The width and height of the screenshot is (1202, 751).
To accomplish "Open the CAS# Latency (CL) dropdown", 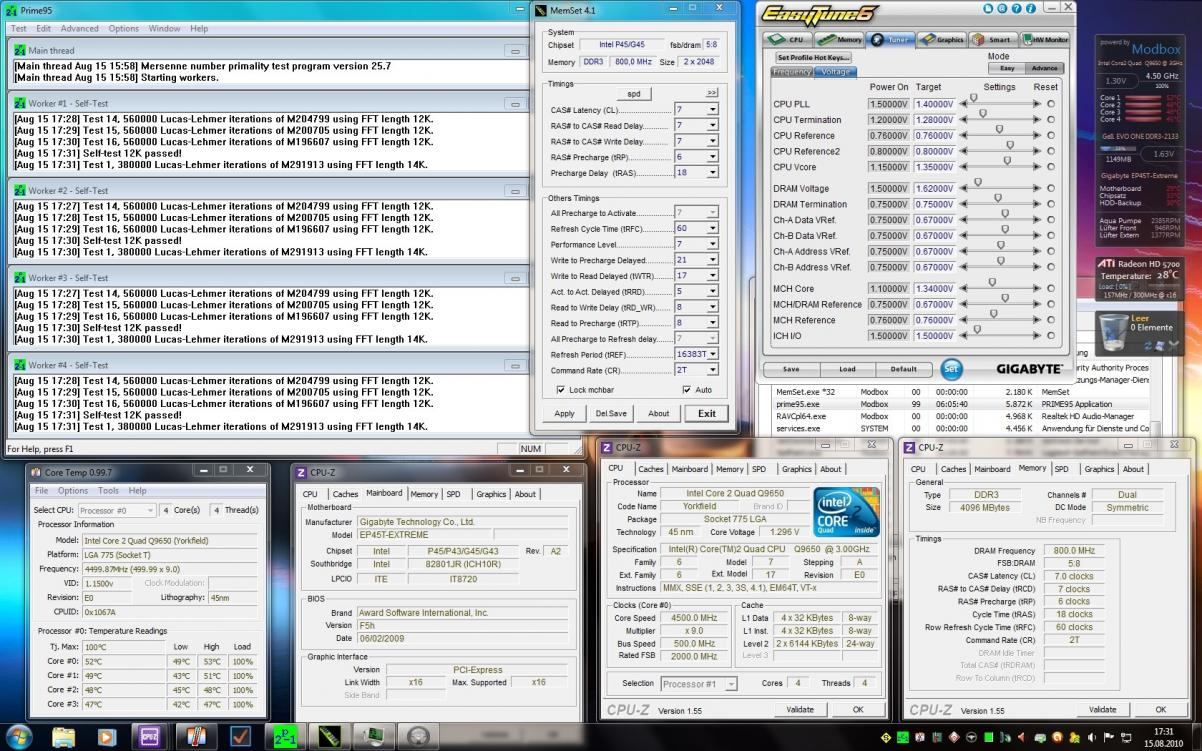I will click(712, 110).
